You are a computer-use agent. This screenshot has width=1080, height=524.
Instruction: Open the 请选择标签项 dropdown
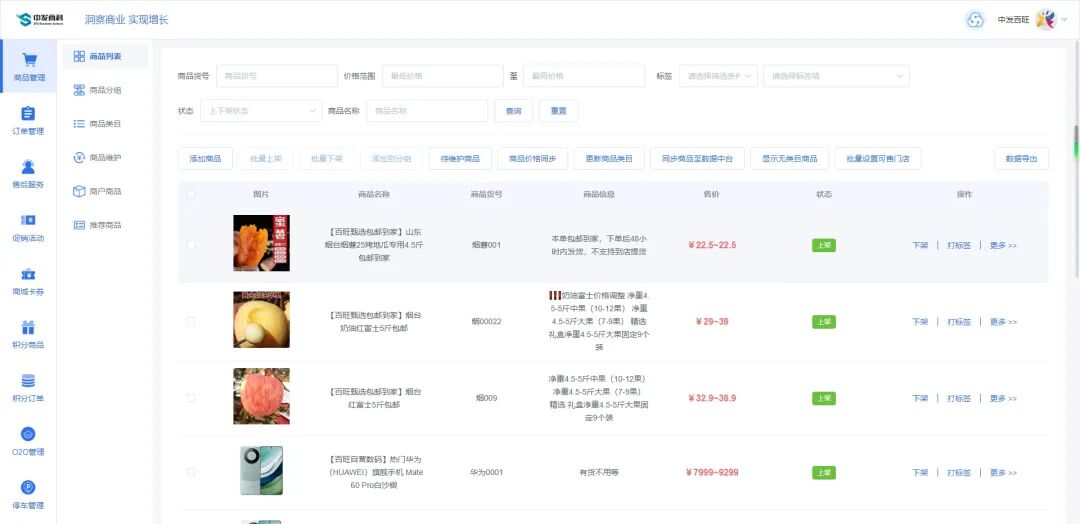click(836, 76)
